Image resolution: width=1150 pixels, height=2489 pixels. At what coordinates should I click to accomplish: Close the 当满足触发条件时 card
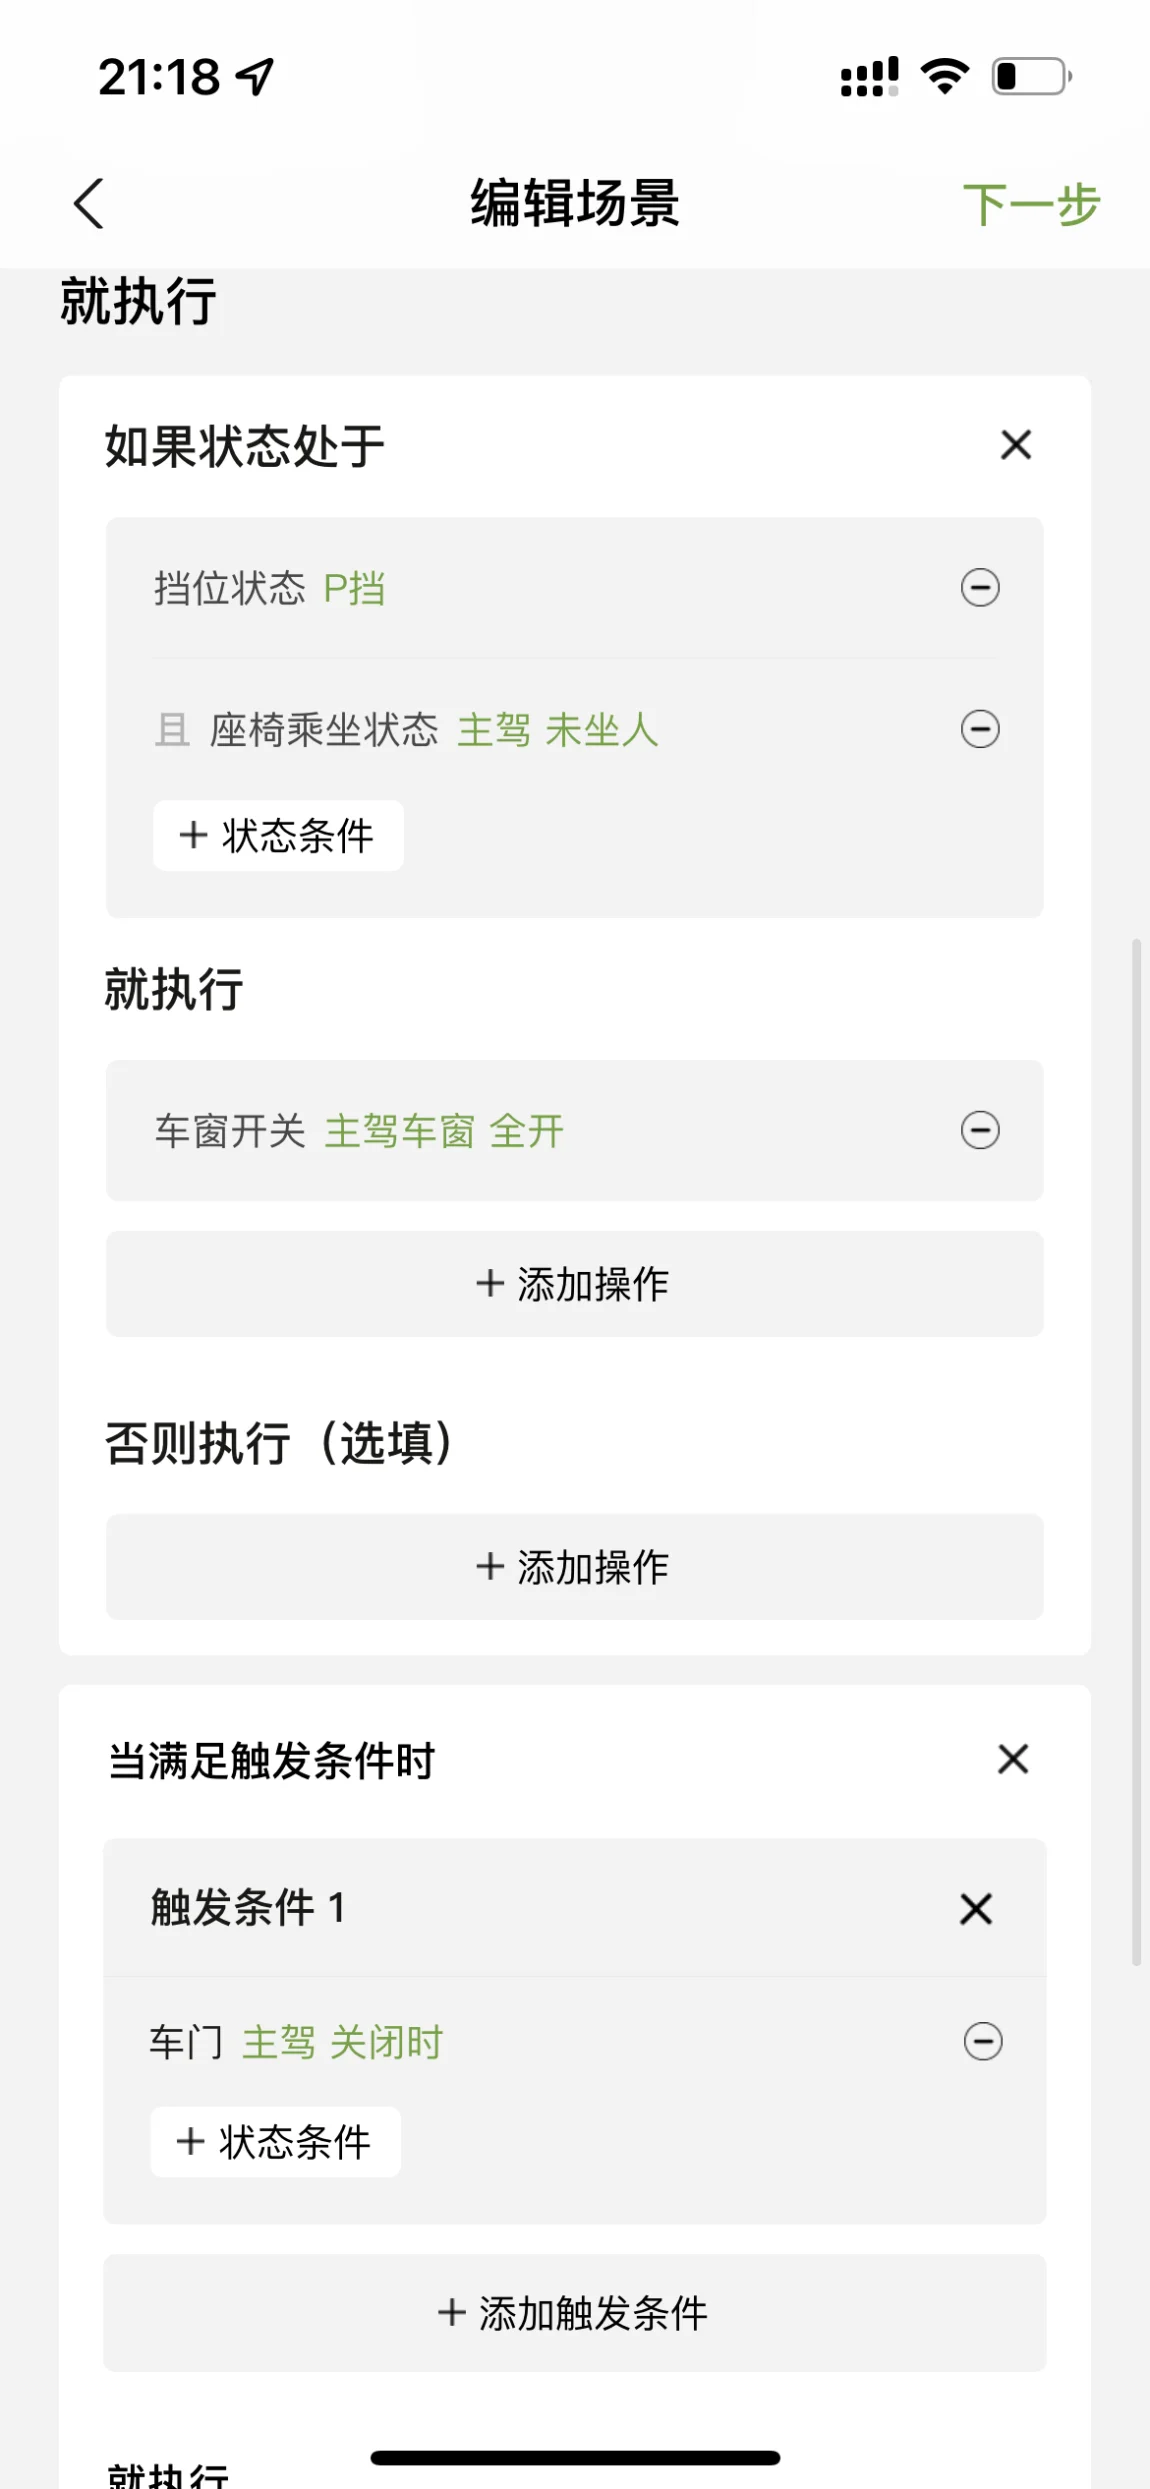[1013, 1759]
